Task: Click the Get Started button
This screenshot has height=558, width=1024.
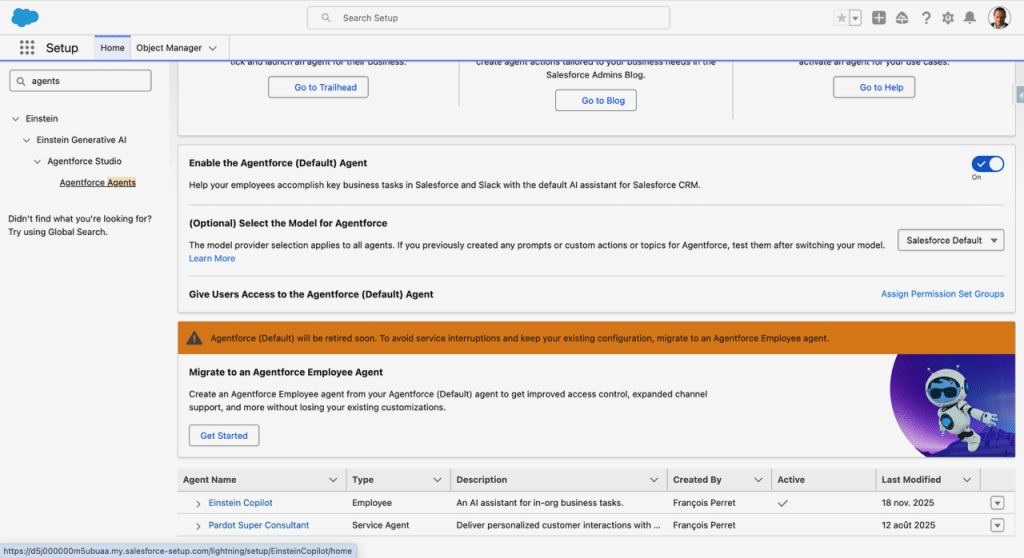Action: pyautogui.click(x=224, y=436)
